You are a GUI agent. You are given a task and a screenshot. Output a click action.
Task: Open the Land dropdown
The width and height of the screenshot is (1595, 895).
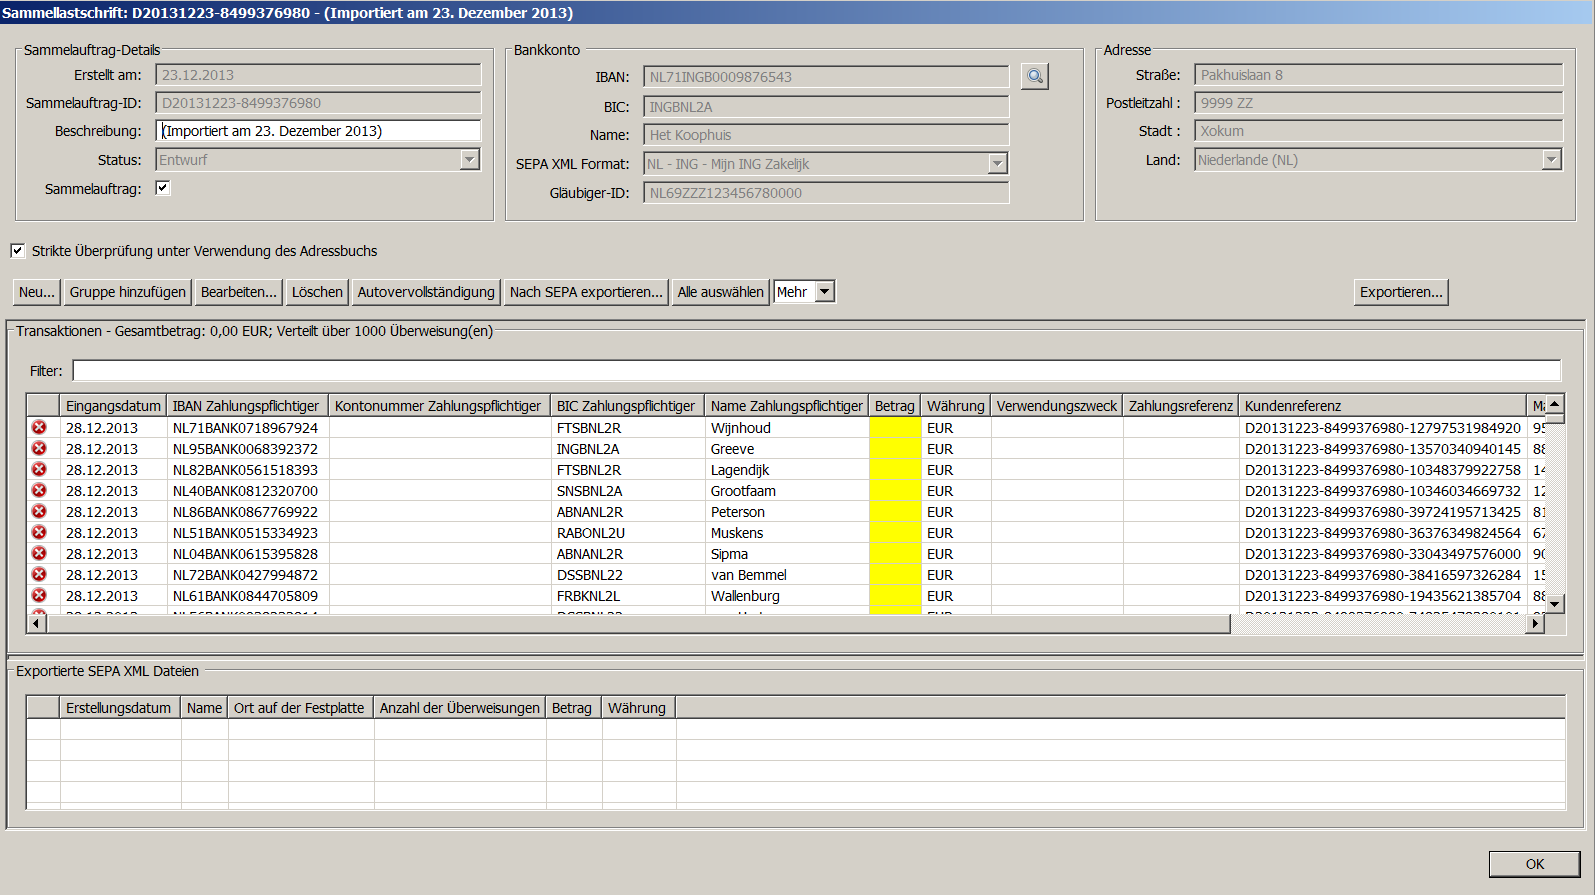tap(1551, 160)
